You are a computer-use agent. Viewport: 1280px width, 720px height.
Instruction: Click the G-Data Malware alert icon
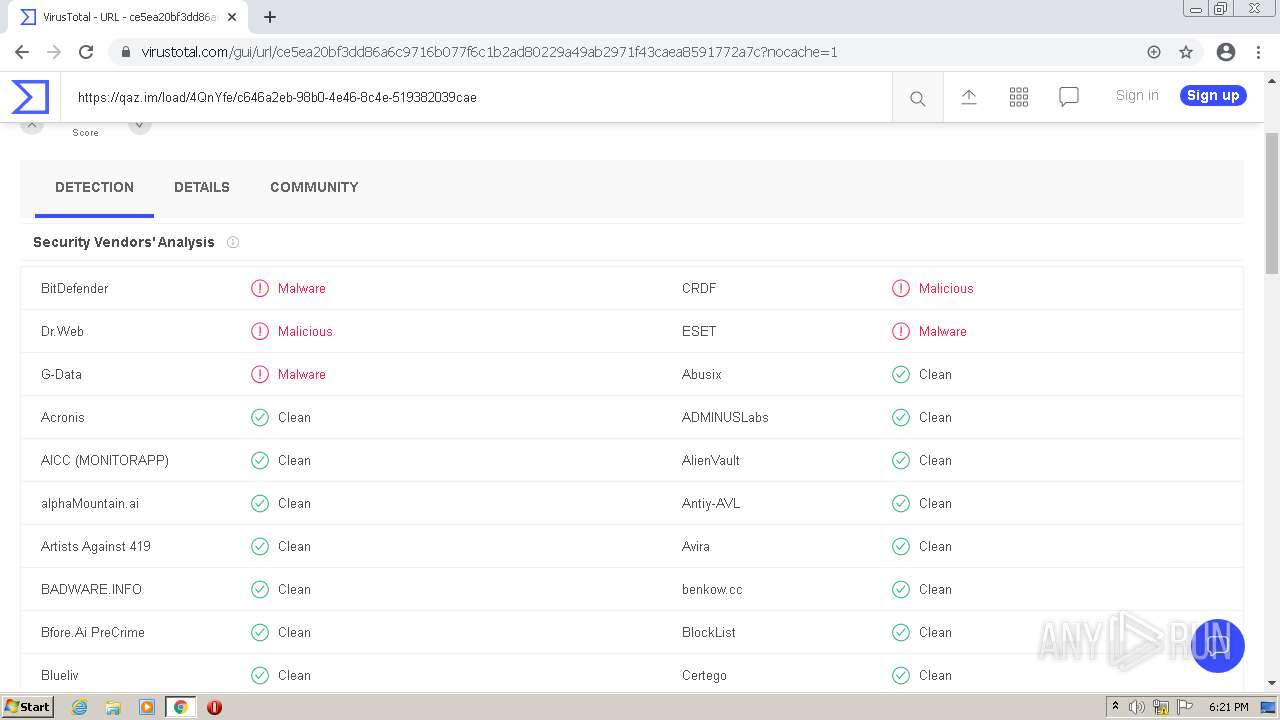pos(260,374)
